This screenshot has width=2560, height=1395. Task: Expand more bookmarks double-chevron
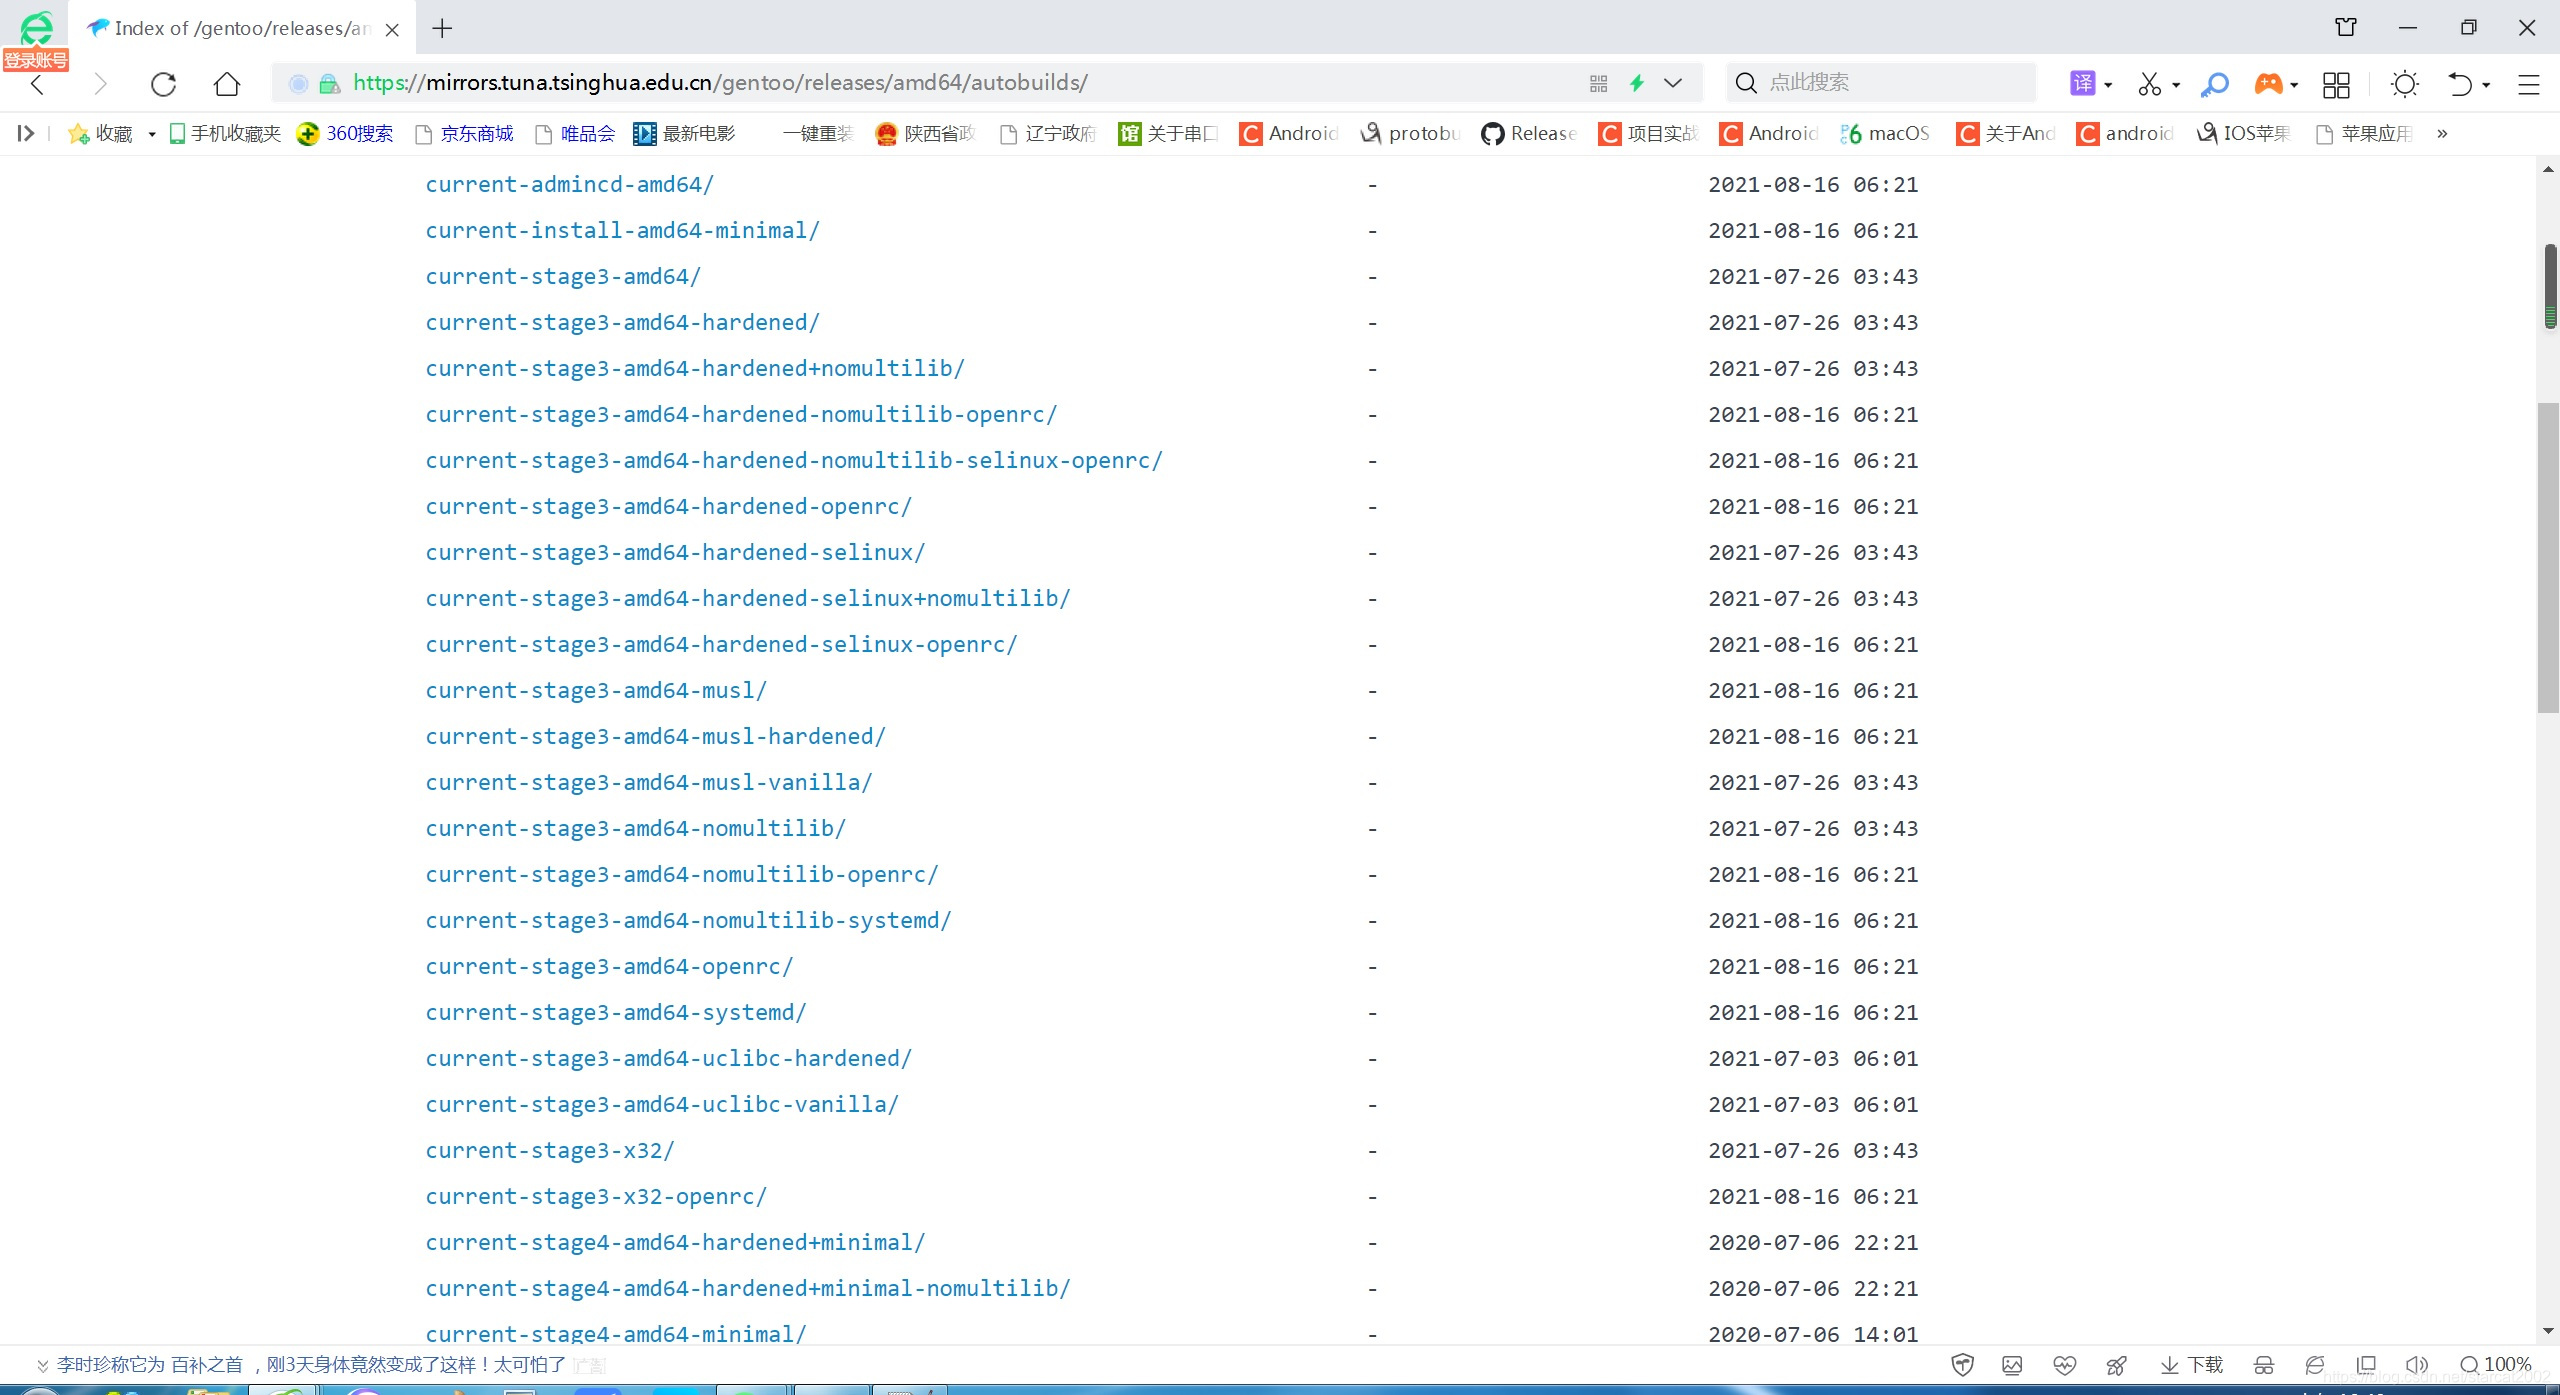2442,133
